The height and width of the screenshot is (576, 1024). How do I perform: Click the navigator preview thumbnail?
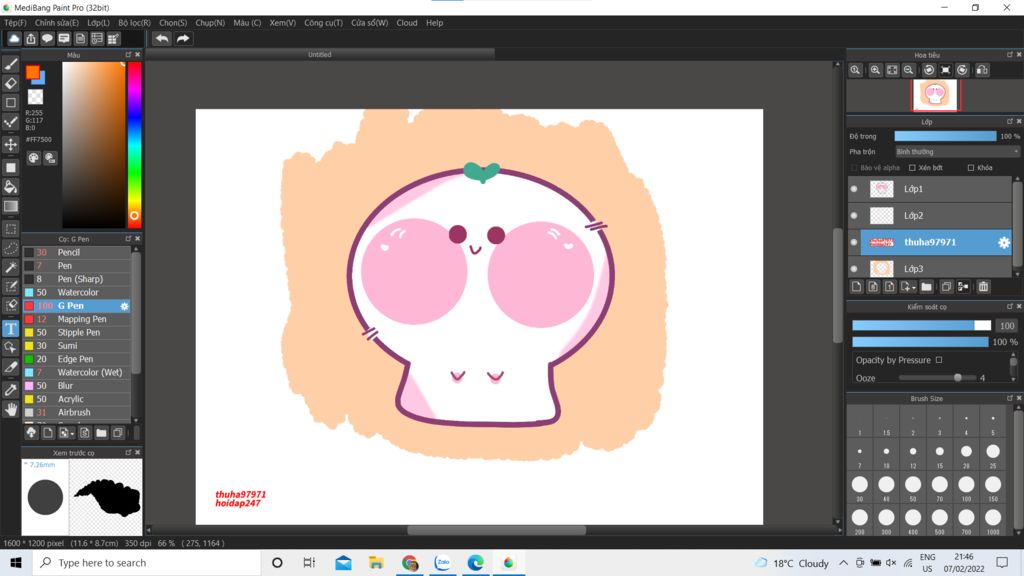(935, 95)
